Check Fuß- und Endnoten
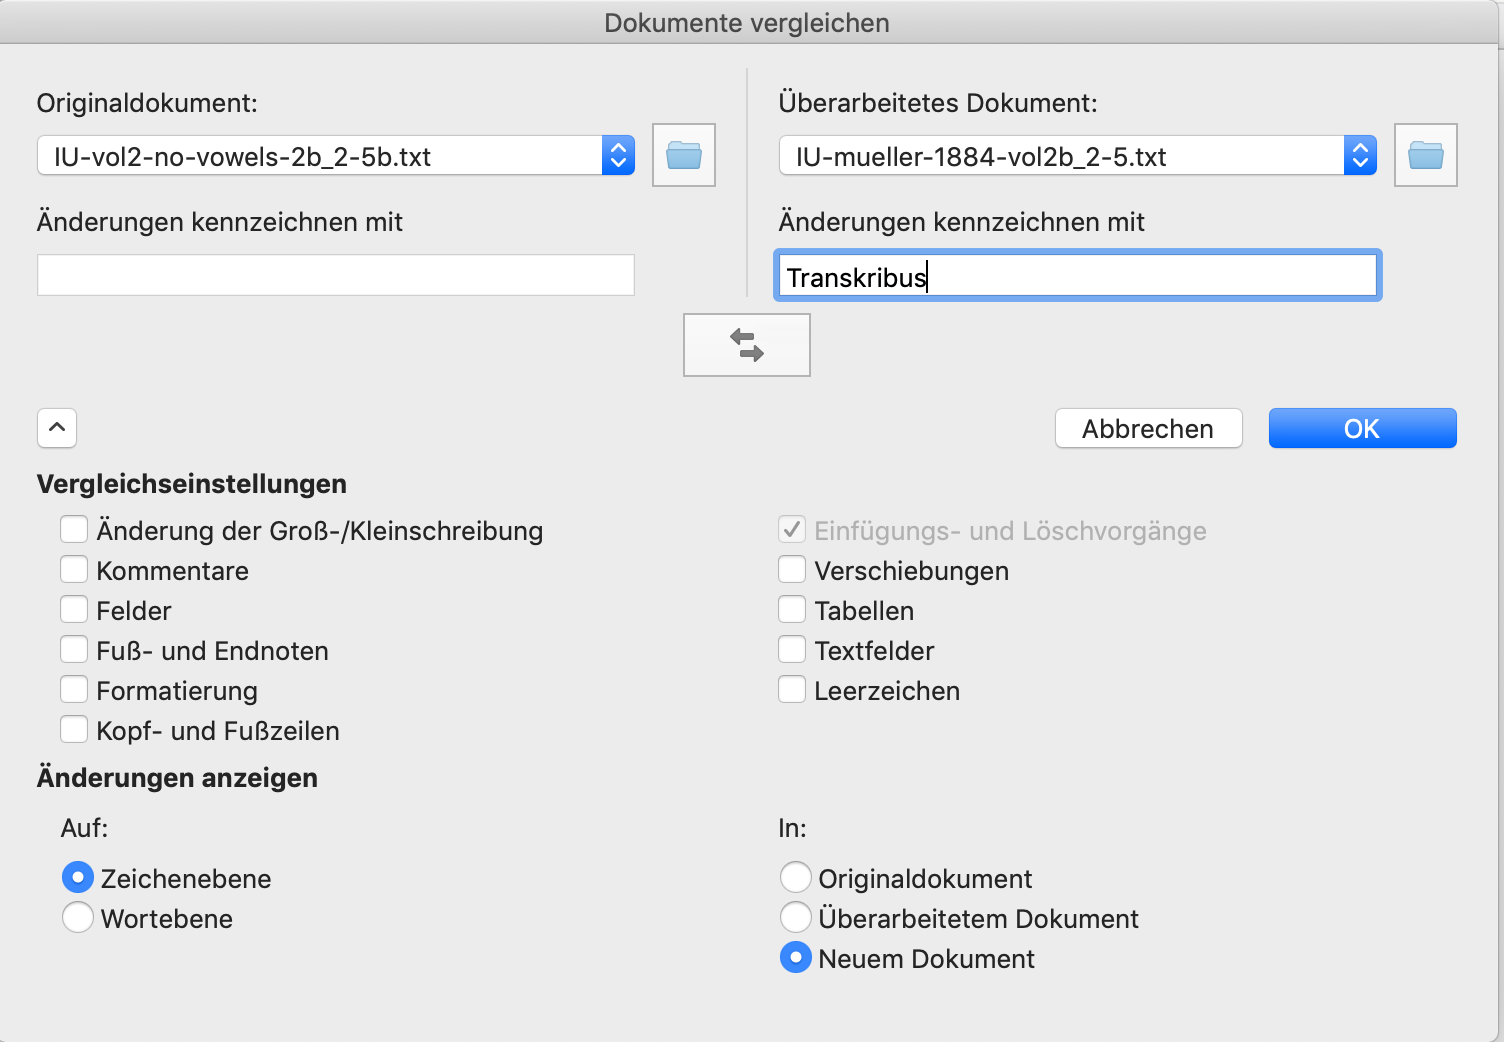Image resolution: width=1504 pixels, height=1042 pixels. (74, 649)
